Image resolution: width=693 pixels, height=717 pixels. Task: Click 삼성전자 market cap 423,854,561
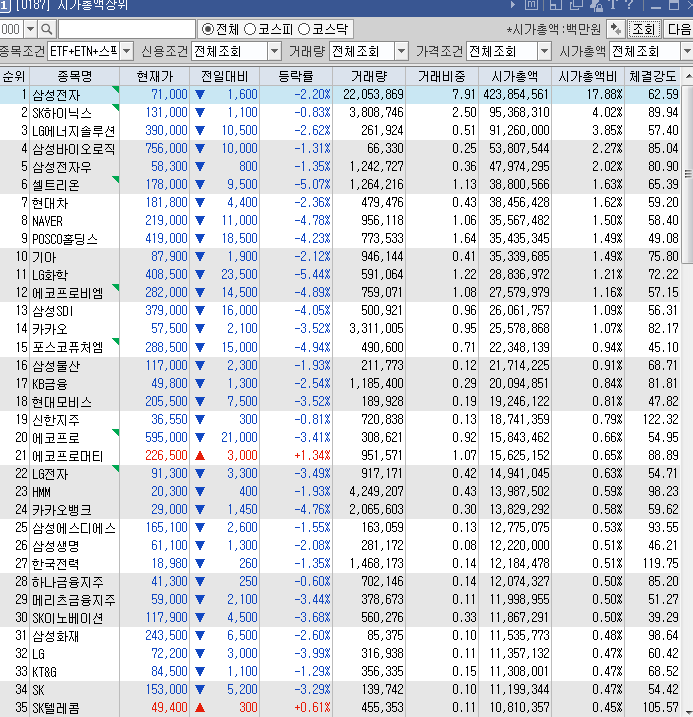(x=517, y=95)
